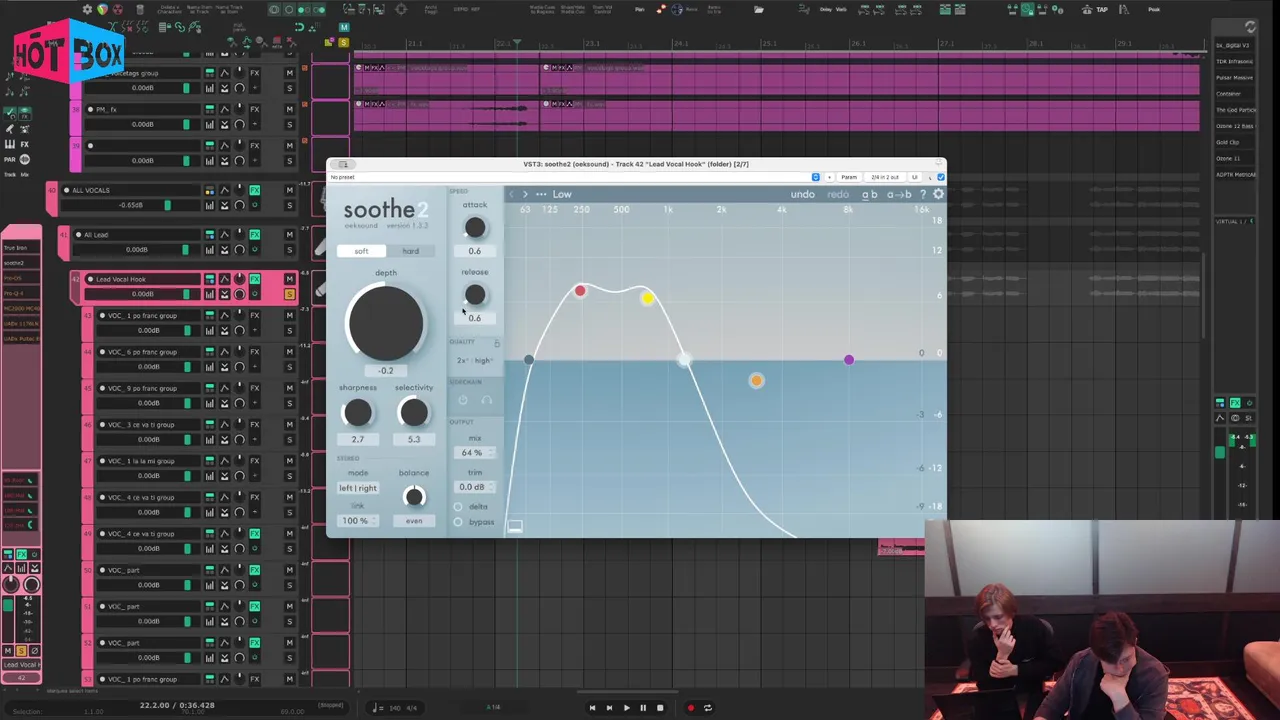The image size is (1280, 720).
Task: Open soothe2 help question mark
Action: pyautogui.click(x=922, y=194)
